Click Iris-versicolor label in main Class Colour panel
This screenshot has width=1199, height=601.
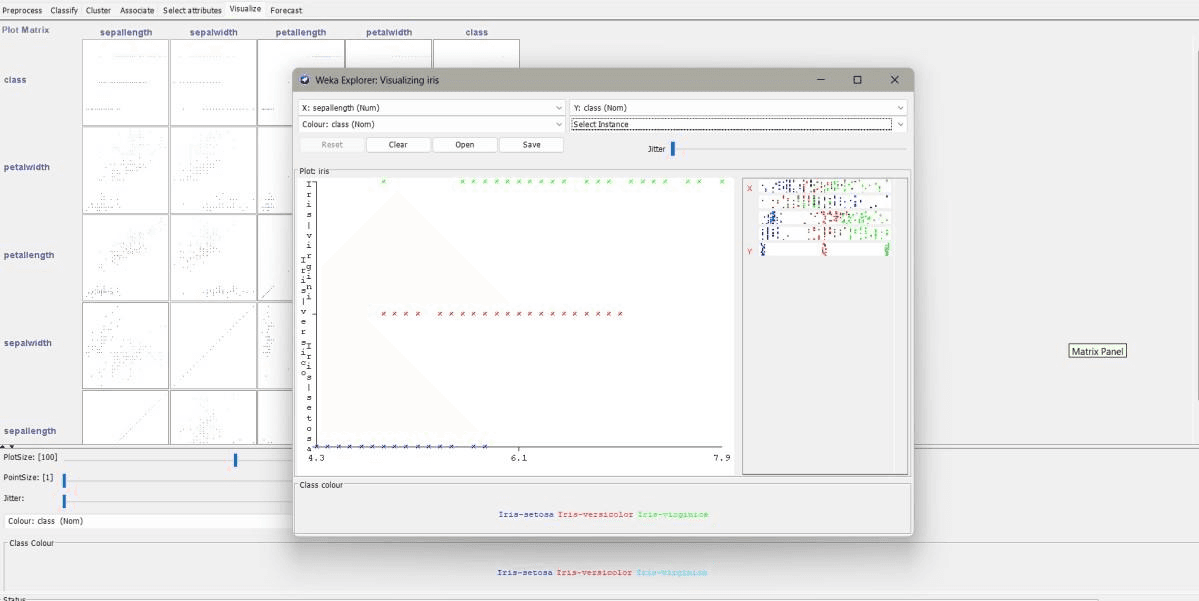click(x=594, y=573)
